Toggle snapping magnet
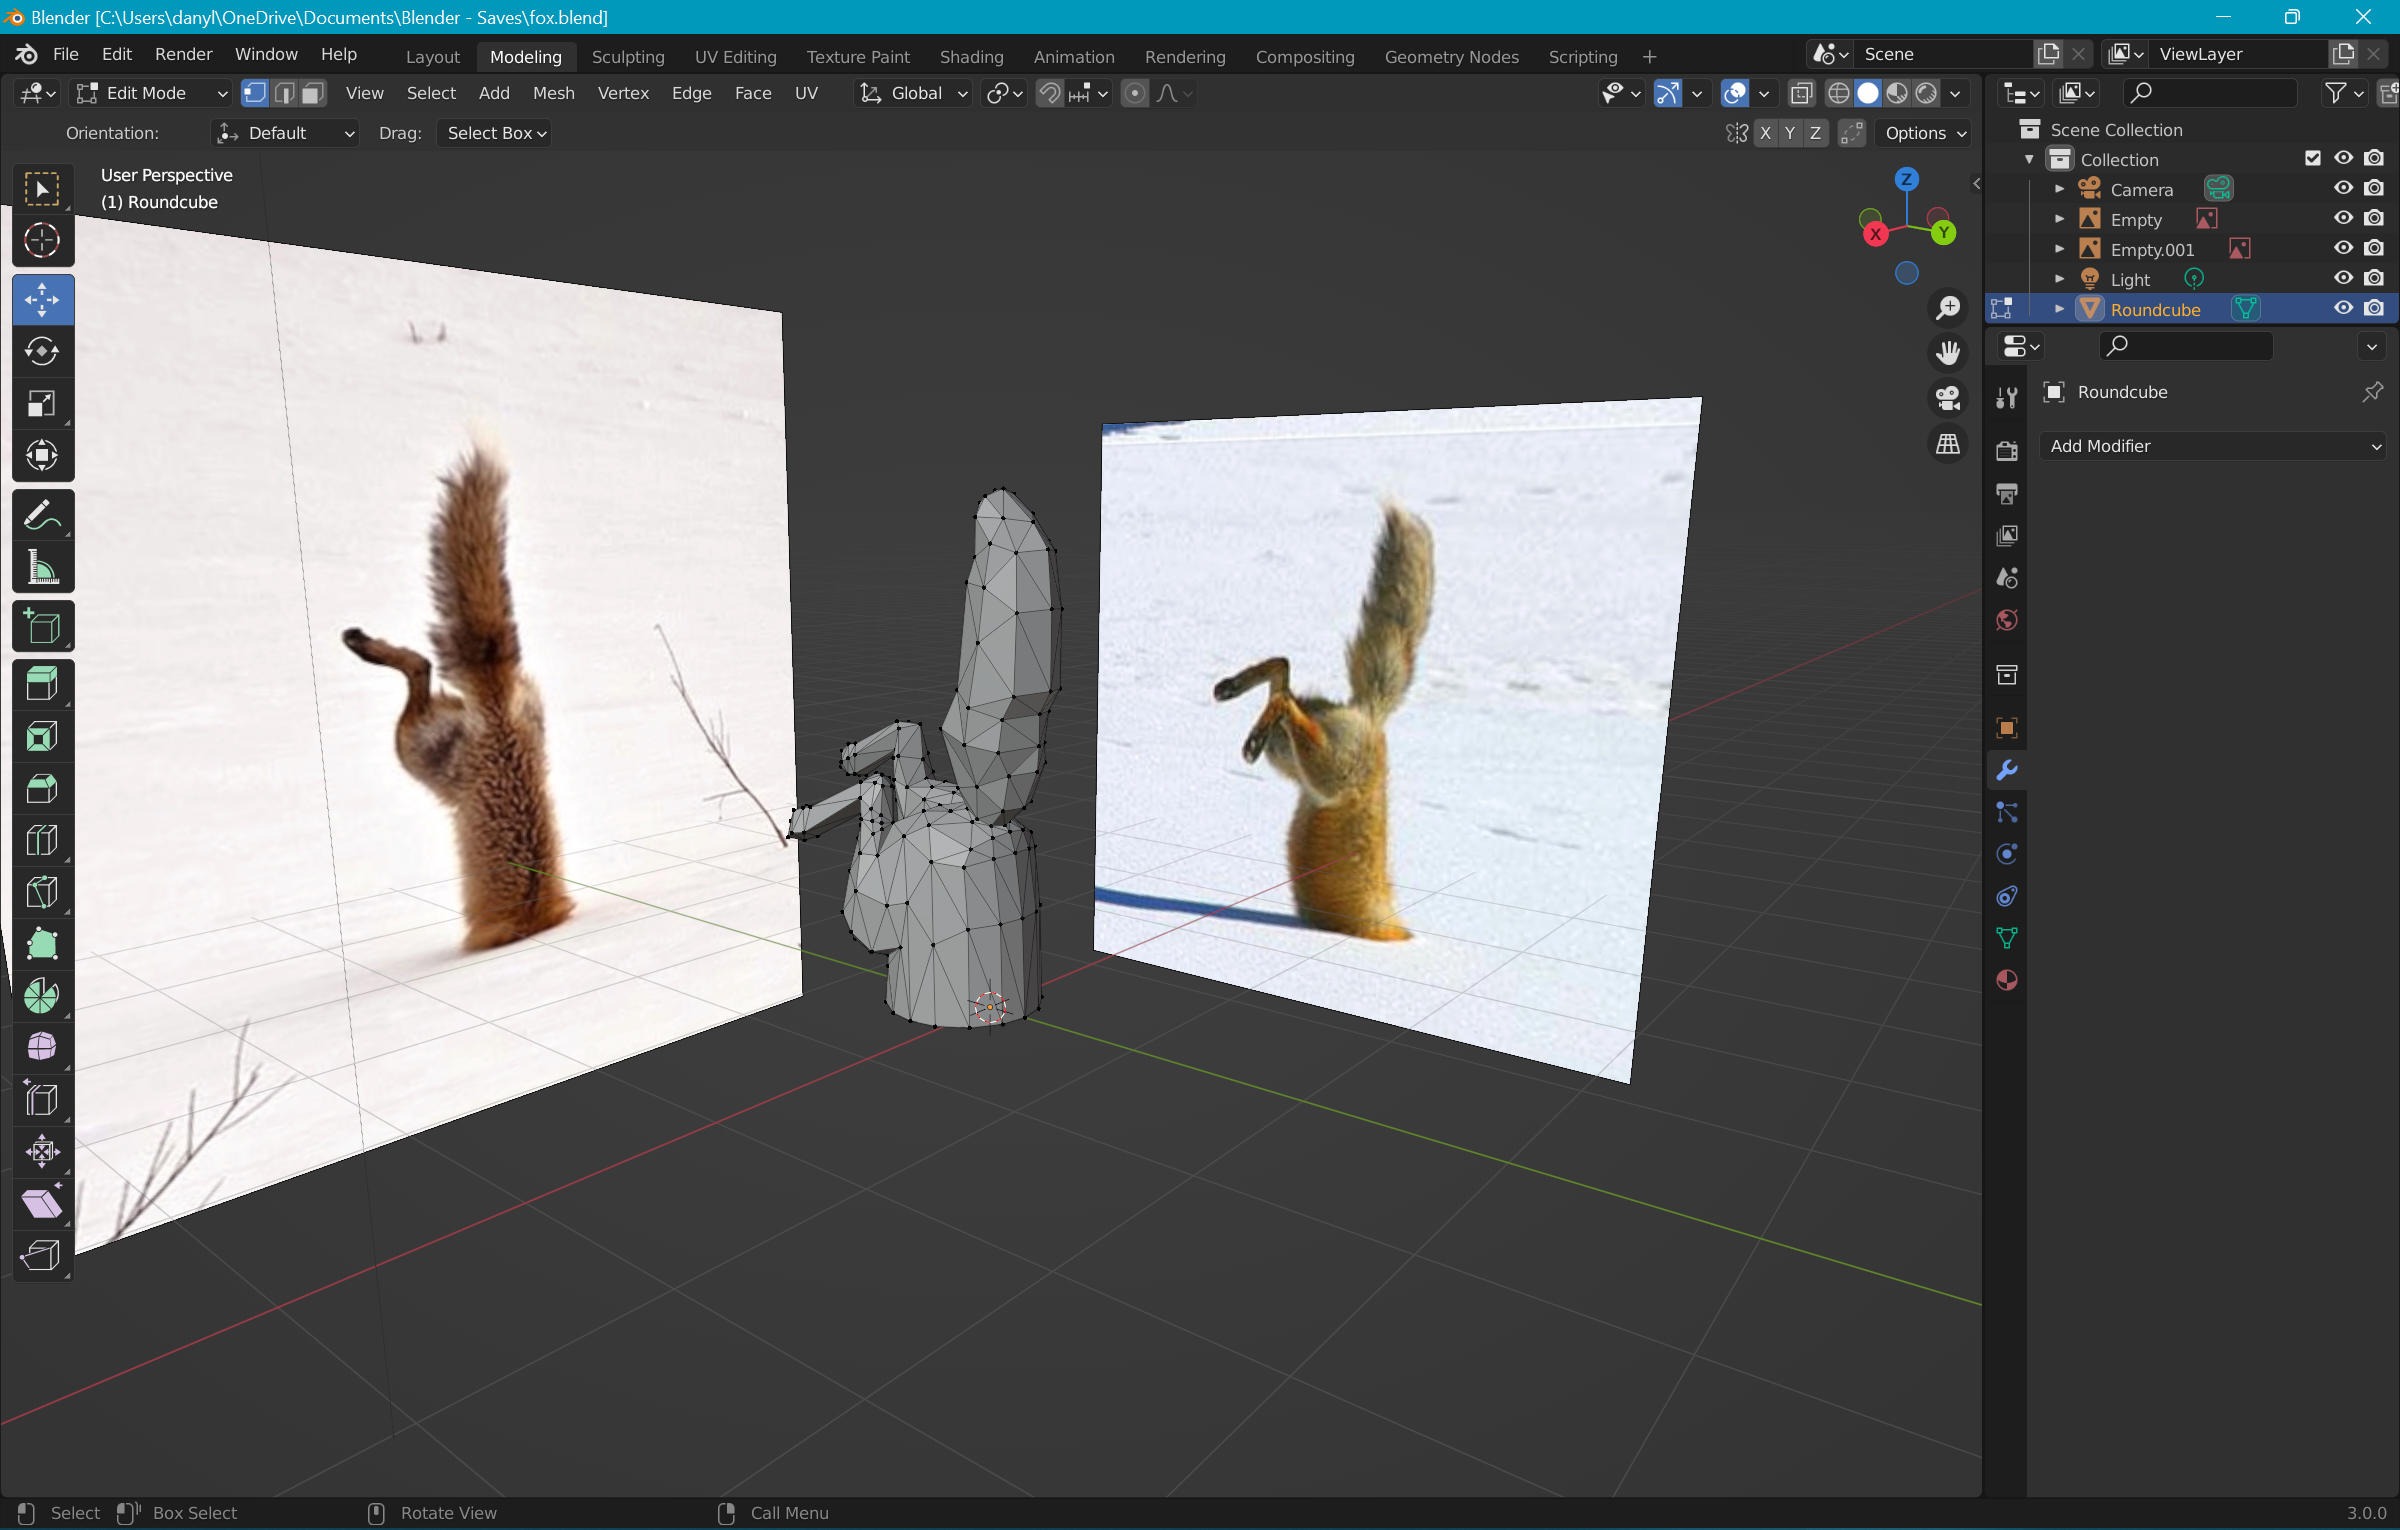The image size is (2400, 1530). coord(1049,93)
